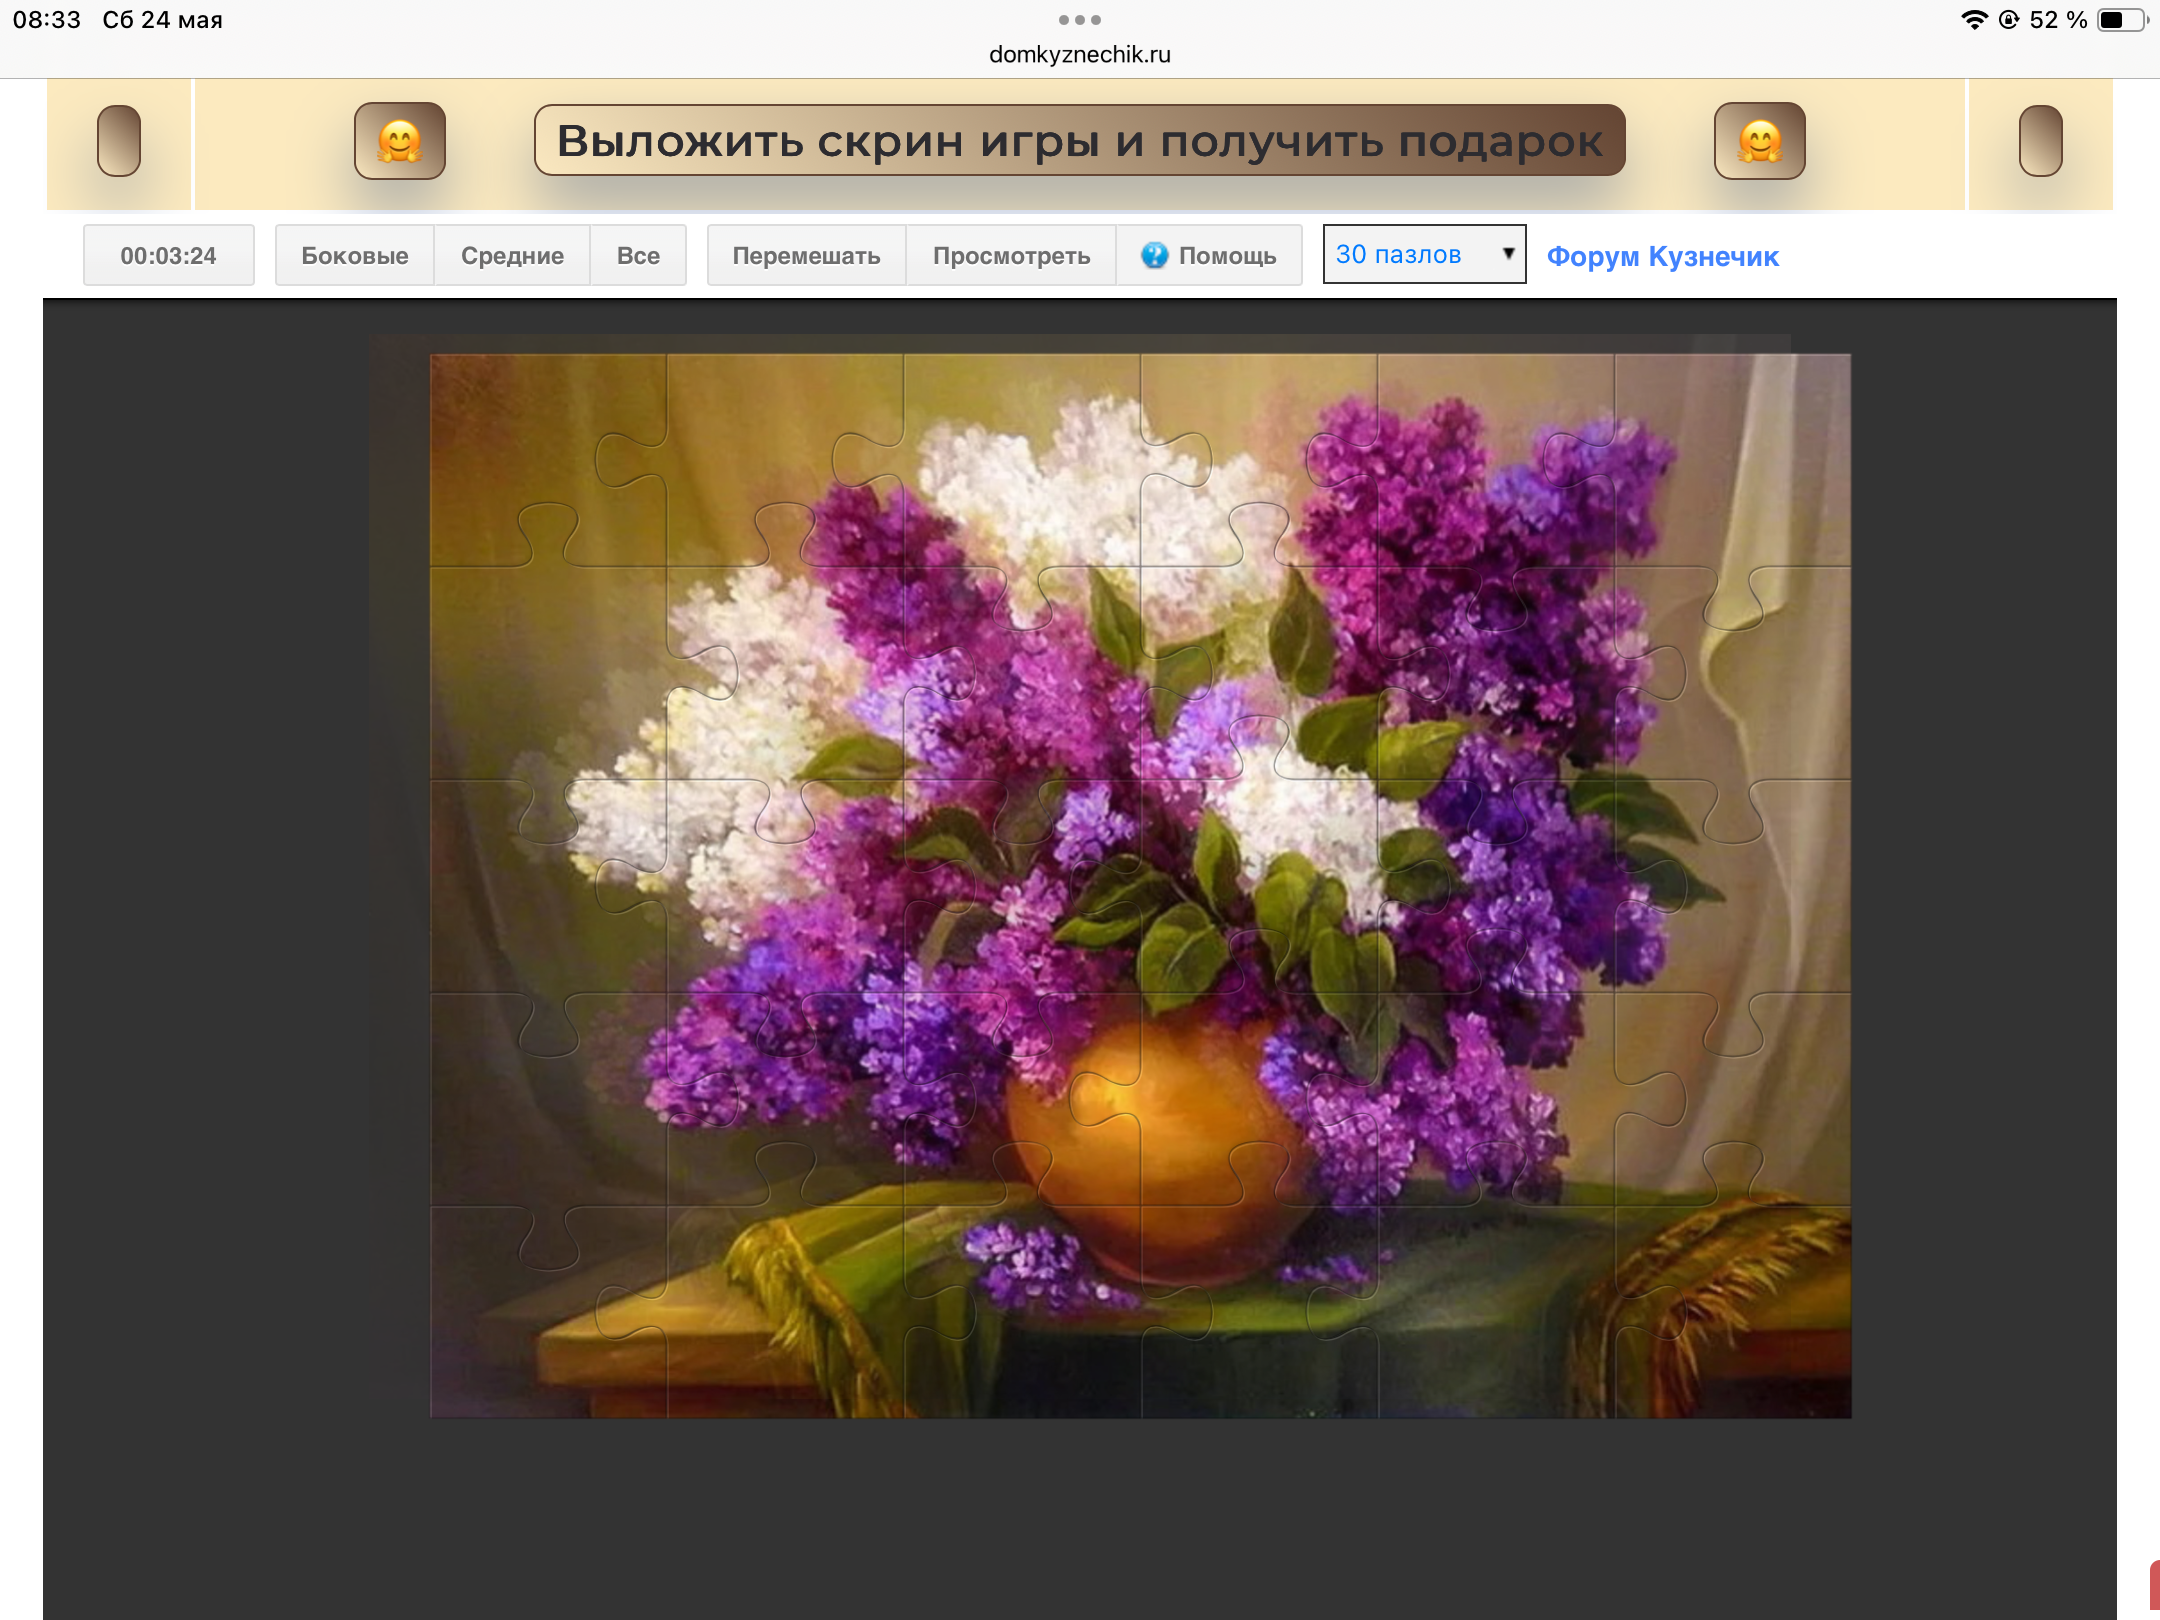Shuffle puzzle with Перемешать button

(x=807, y=255)
